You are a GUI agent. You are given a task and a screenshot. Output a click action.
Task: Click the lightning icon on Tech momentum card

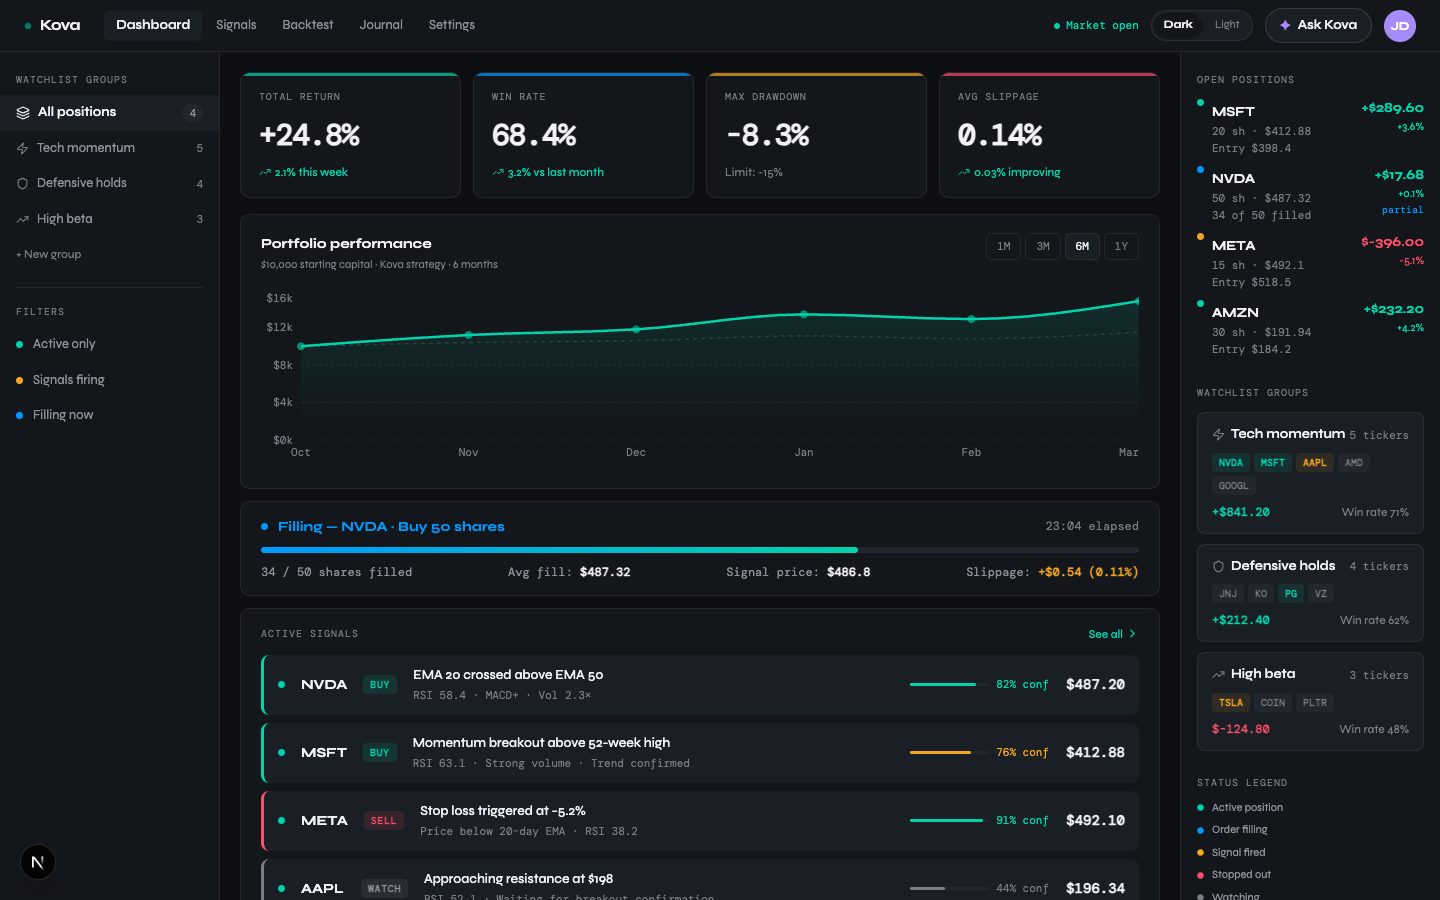(x=1218, y=434)
